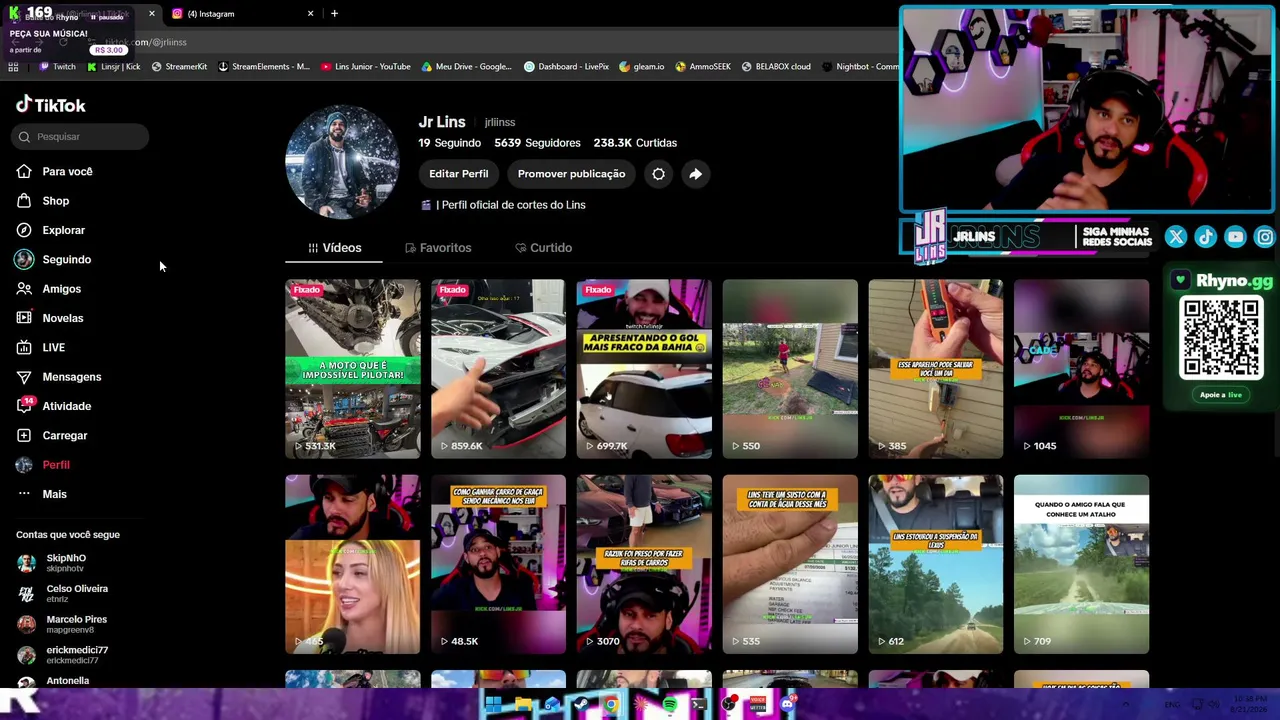
Task: Open the TikTok Shop page
Action: tap(43, 201)
